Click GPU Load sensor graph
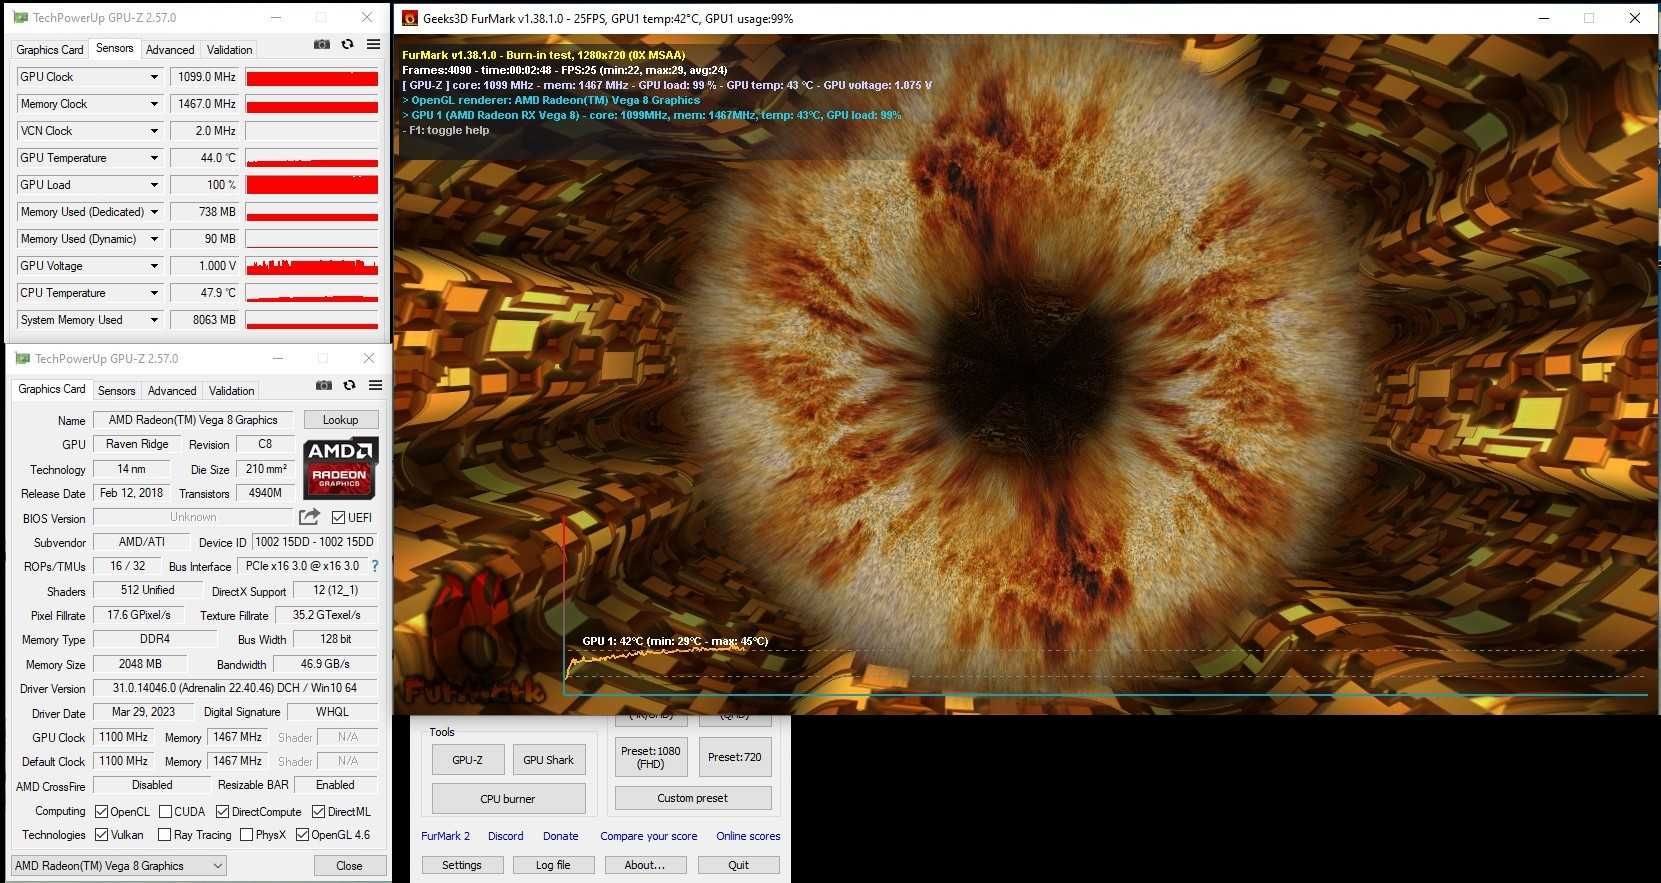This screenshot has height=883, width=1661. [312, 185]
